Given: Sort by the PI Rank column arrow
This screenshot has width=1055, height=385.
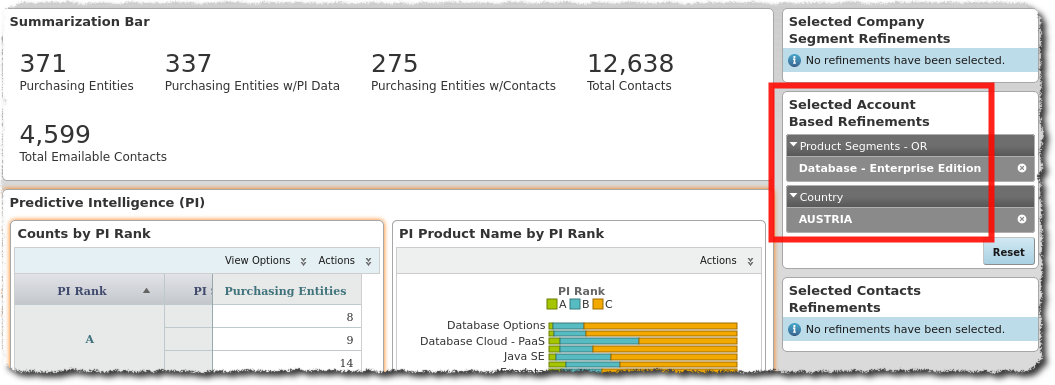Looking at the screenshot, I should 146,291.
